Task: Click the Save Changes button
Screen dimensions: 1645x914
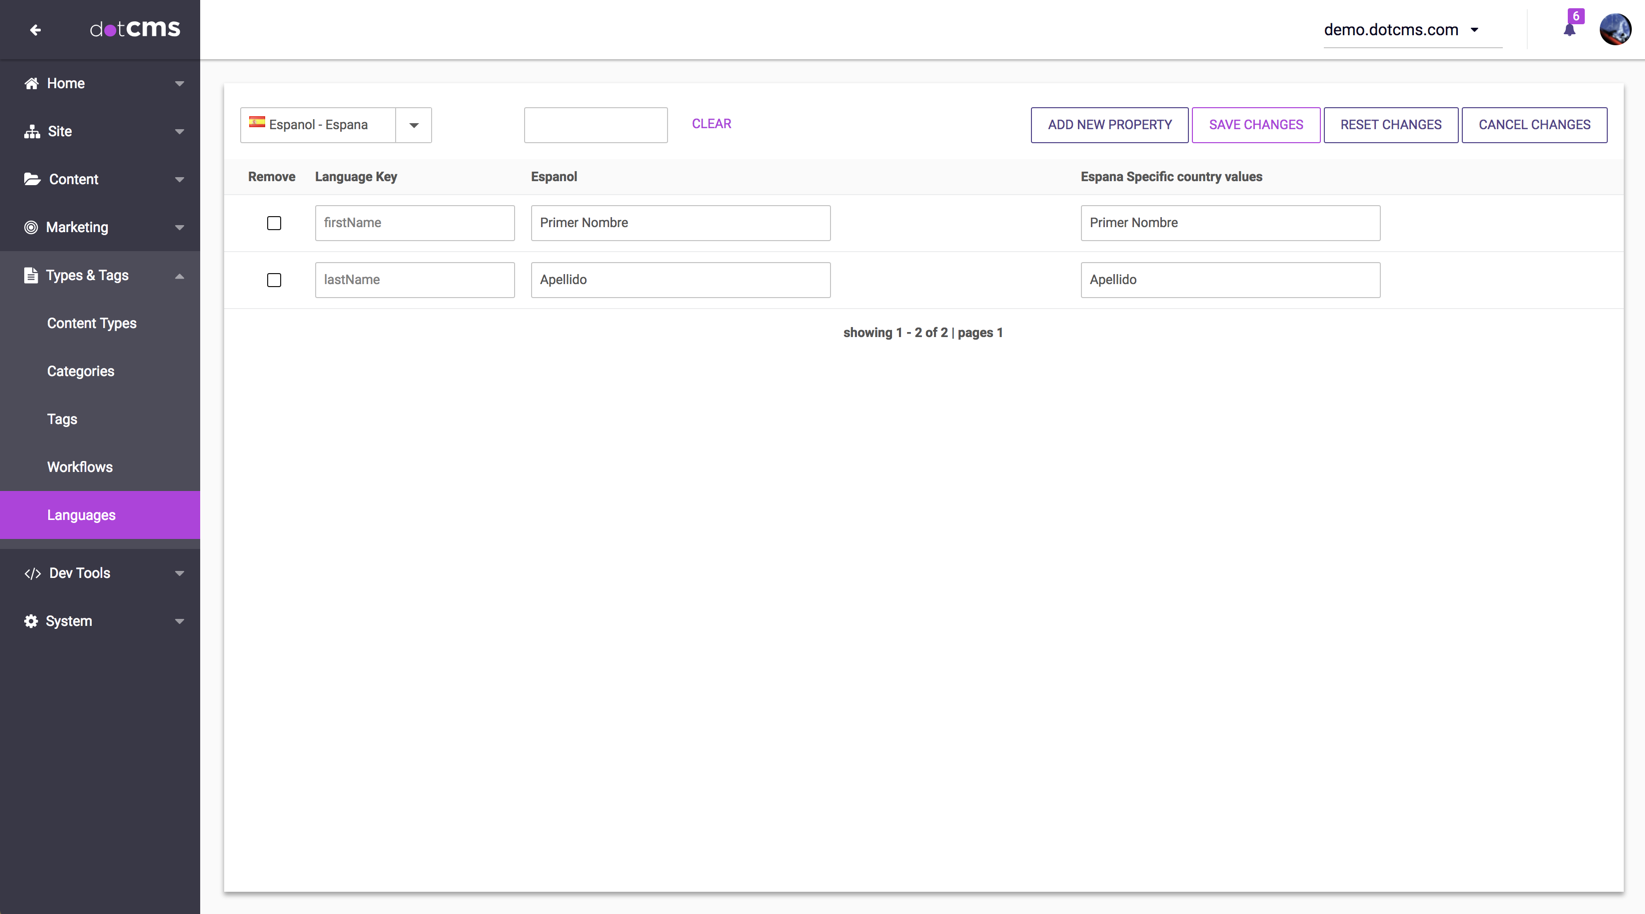Action: tap(1255, 125)
